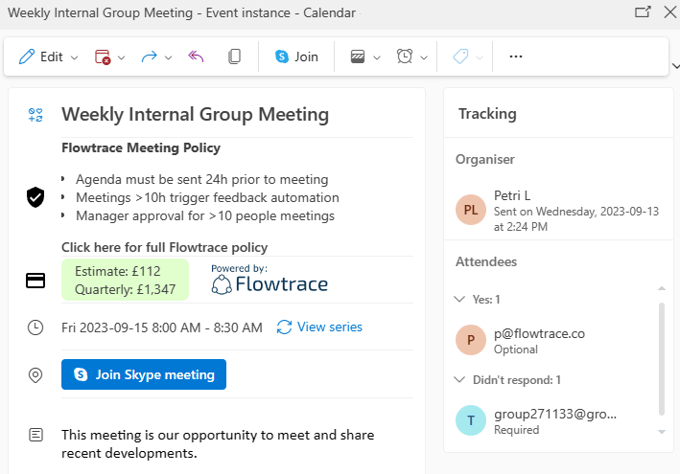Click the Tracking panel heading
Viewport: 680px width, 474px height.
487,114
